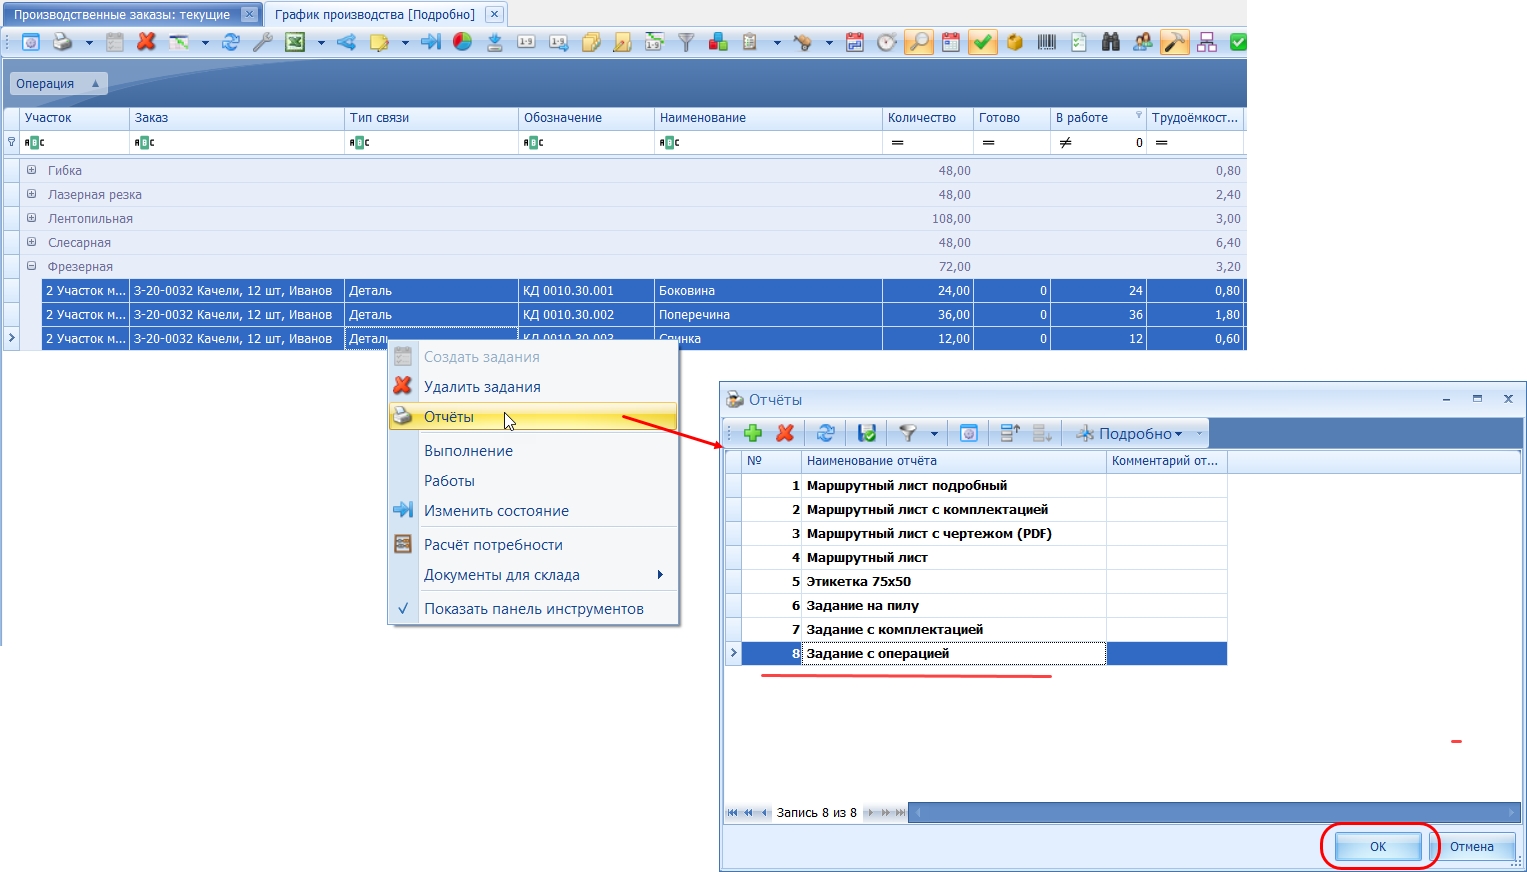Click OK in the Отчёты dialog
Viewport: 1527px width, 872px height.
1377,846
